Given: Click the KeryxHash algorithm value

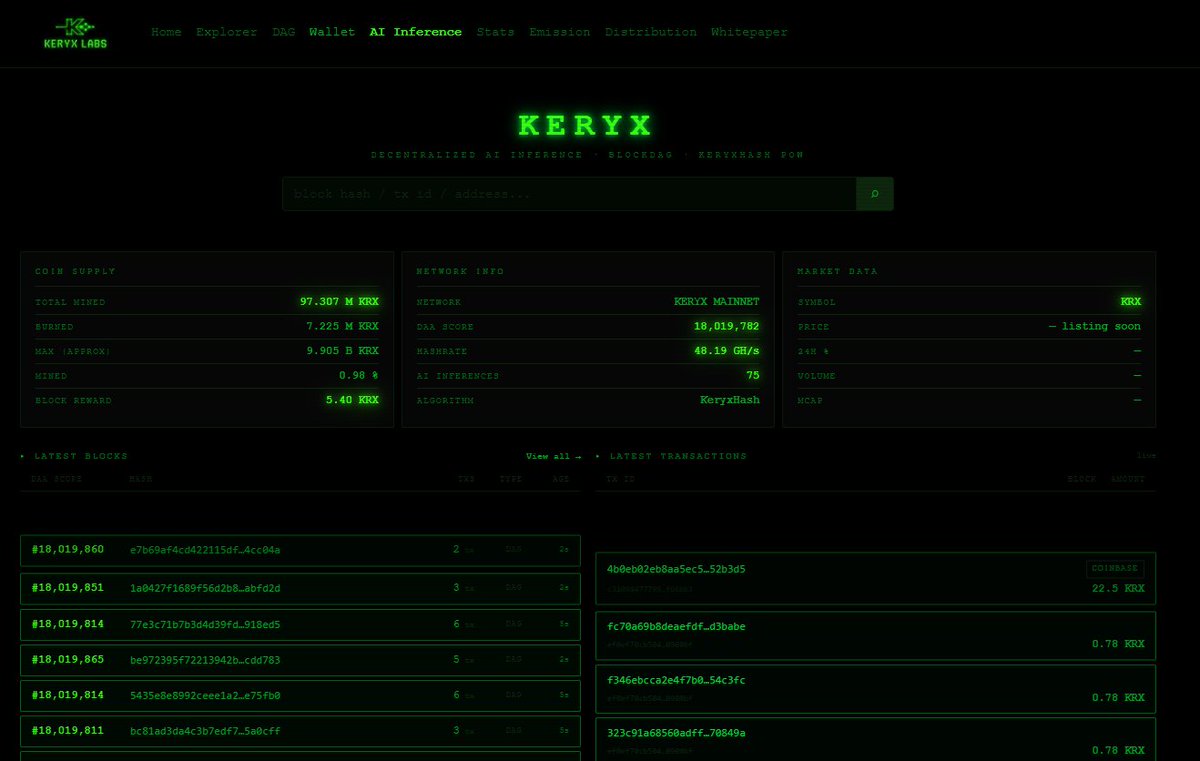Looking at the screenshot, I should [x=730, y=400].
